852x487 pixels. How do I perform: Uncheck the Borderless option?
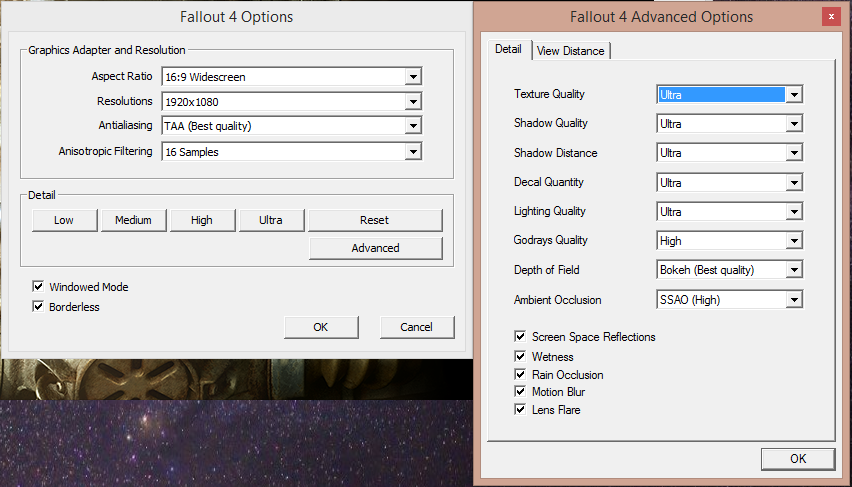38,307
